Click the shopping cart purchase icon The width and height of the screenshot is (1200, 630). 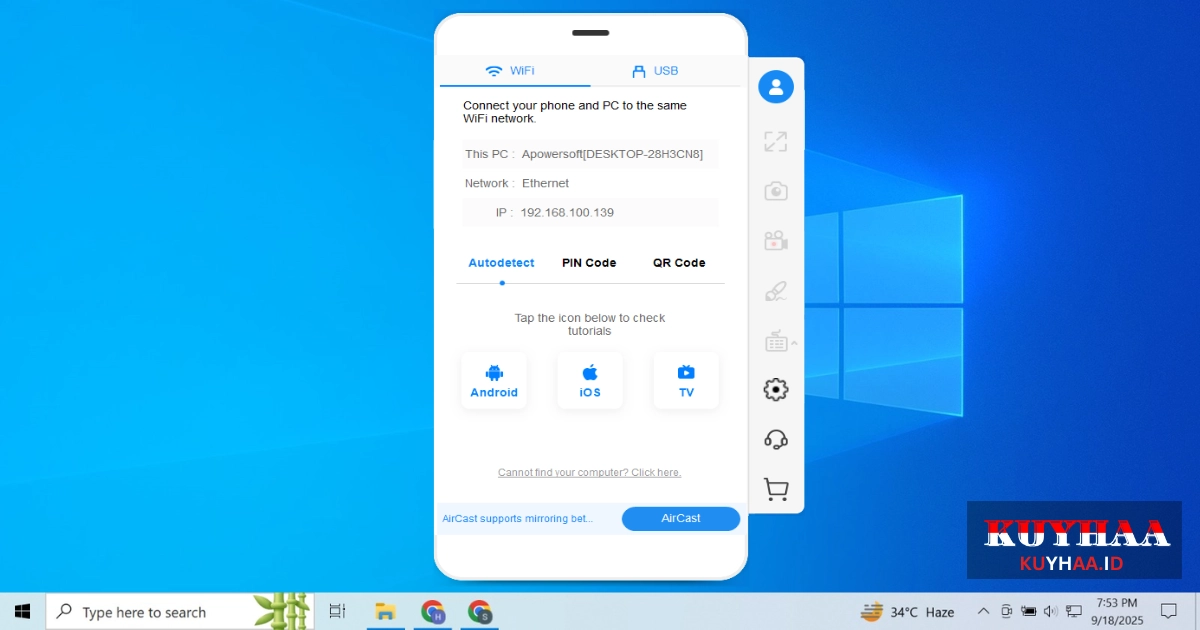pyautogui.click(x=776, y=489)
